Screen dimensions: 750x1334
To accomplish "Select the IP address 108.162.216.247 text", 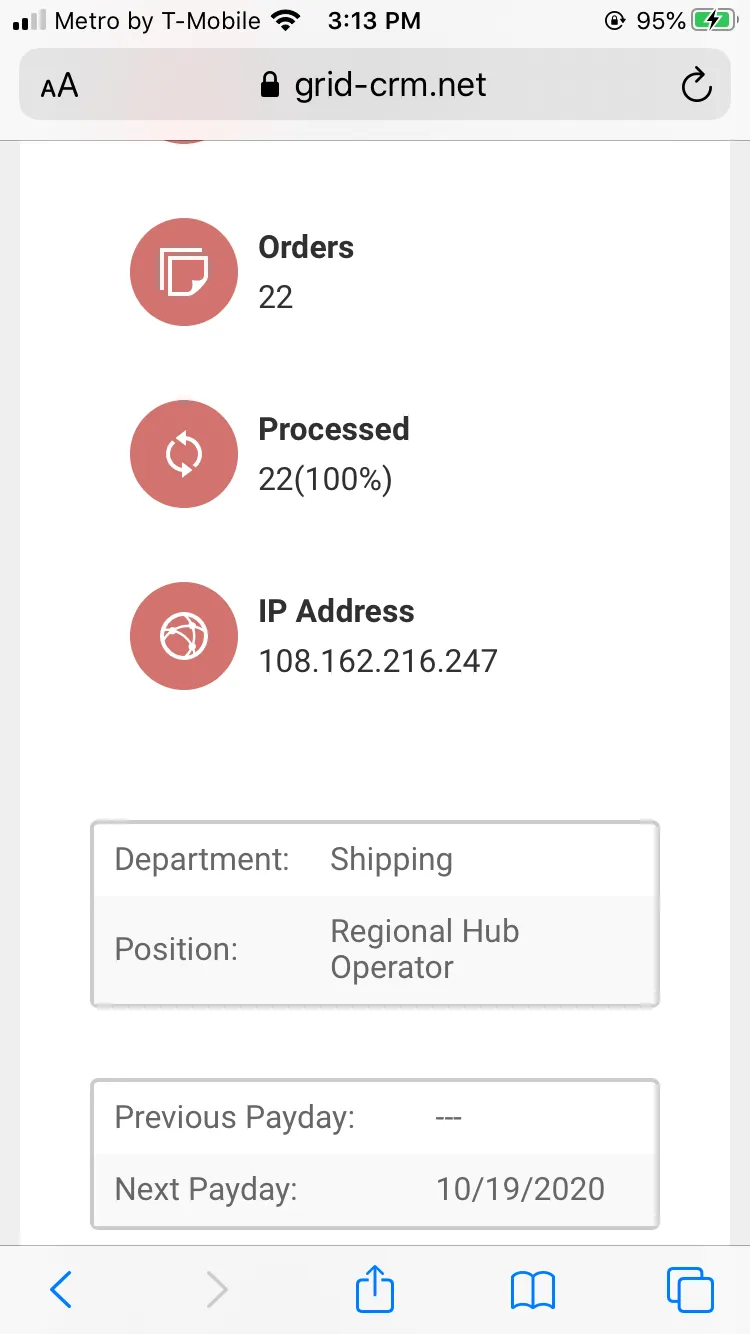I will 378,661.
